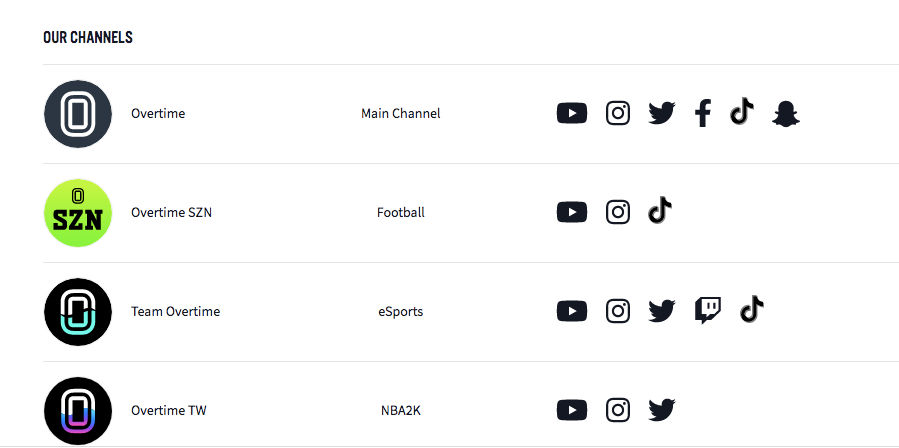
Task: Click Overtime TW Twitter icon
Action: point(661,410)
